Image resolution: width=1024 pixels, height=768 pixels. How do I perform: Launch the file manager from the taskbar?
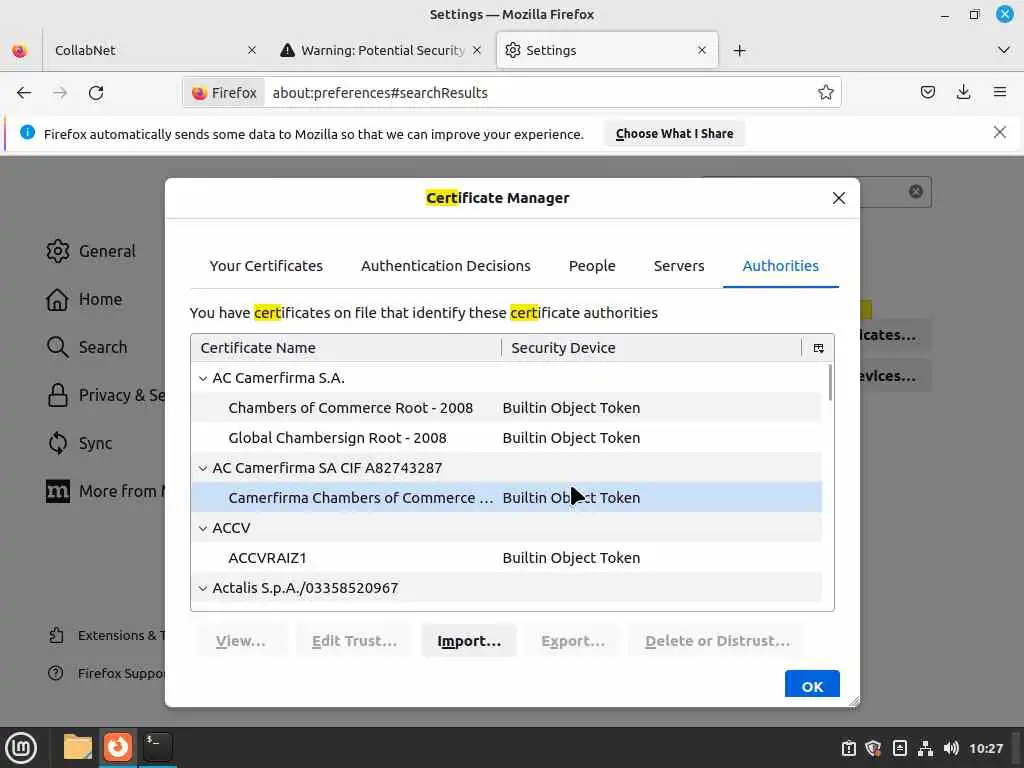(x=78, y=747)
